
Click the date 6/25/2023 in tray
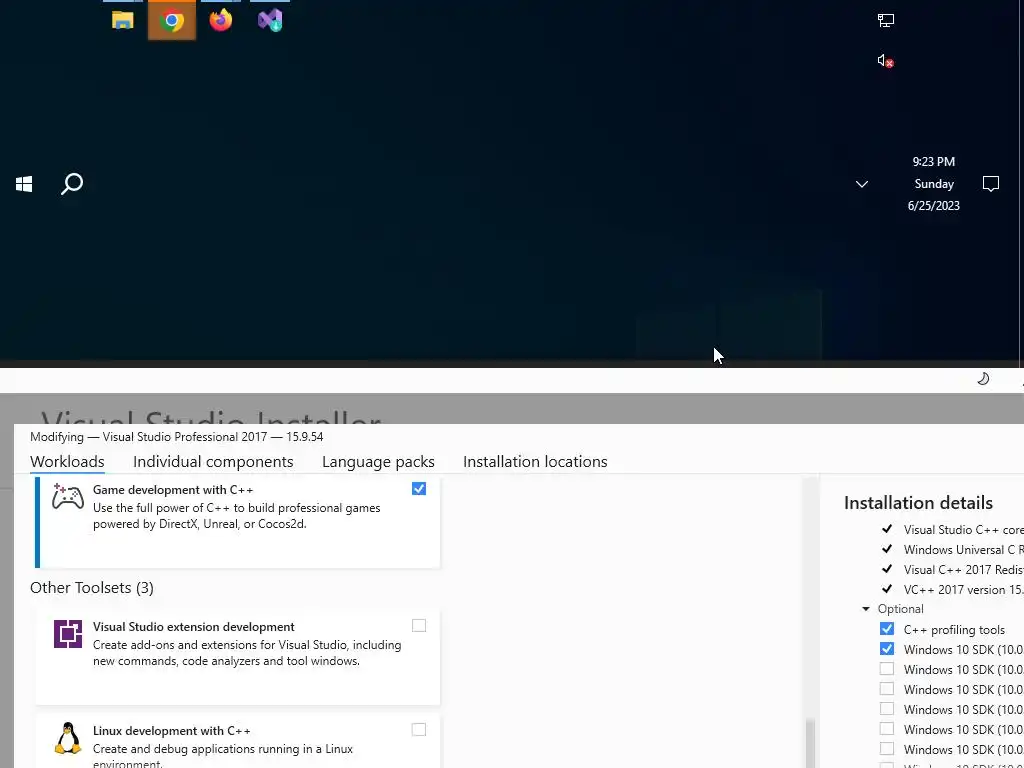933,206
